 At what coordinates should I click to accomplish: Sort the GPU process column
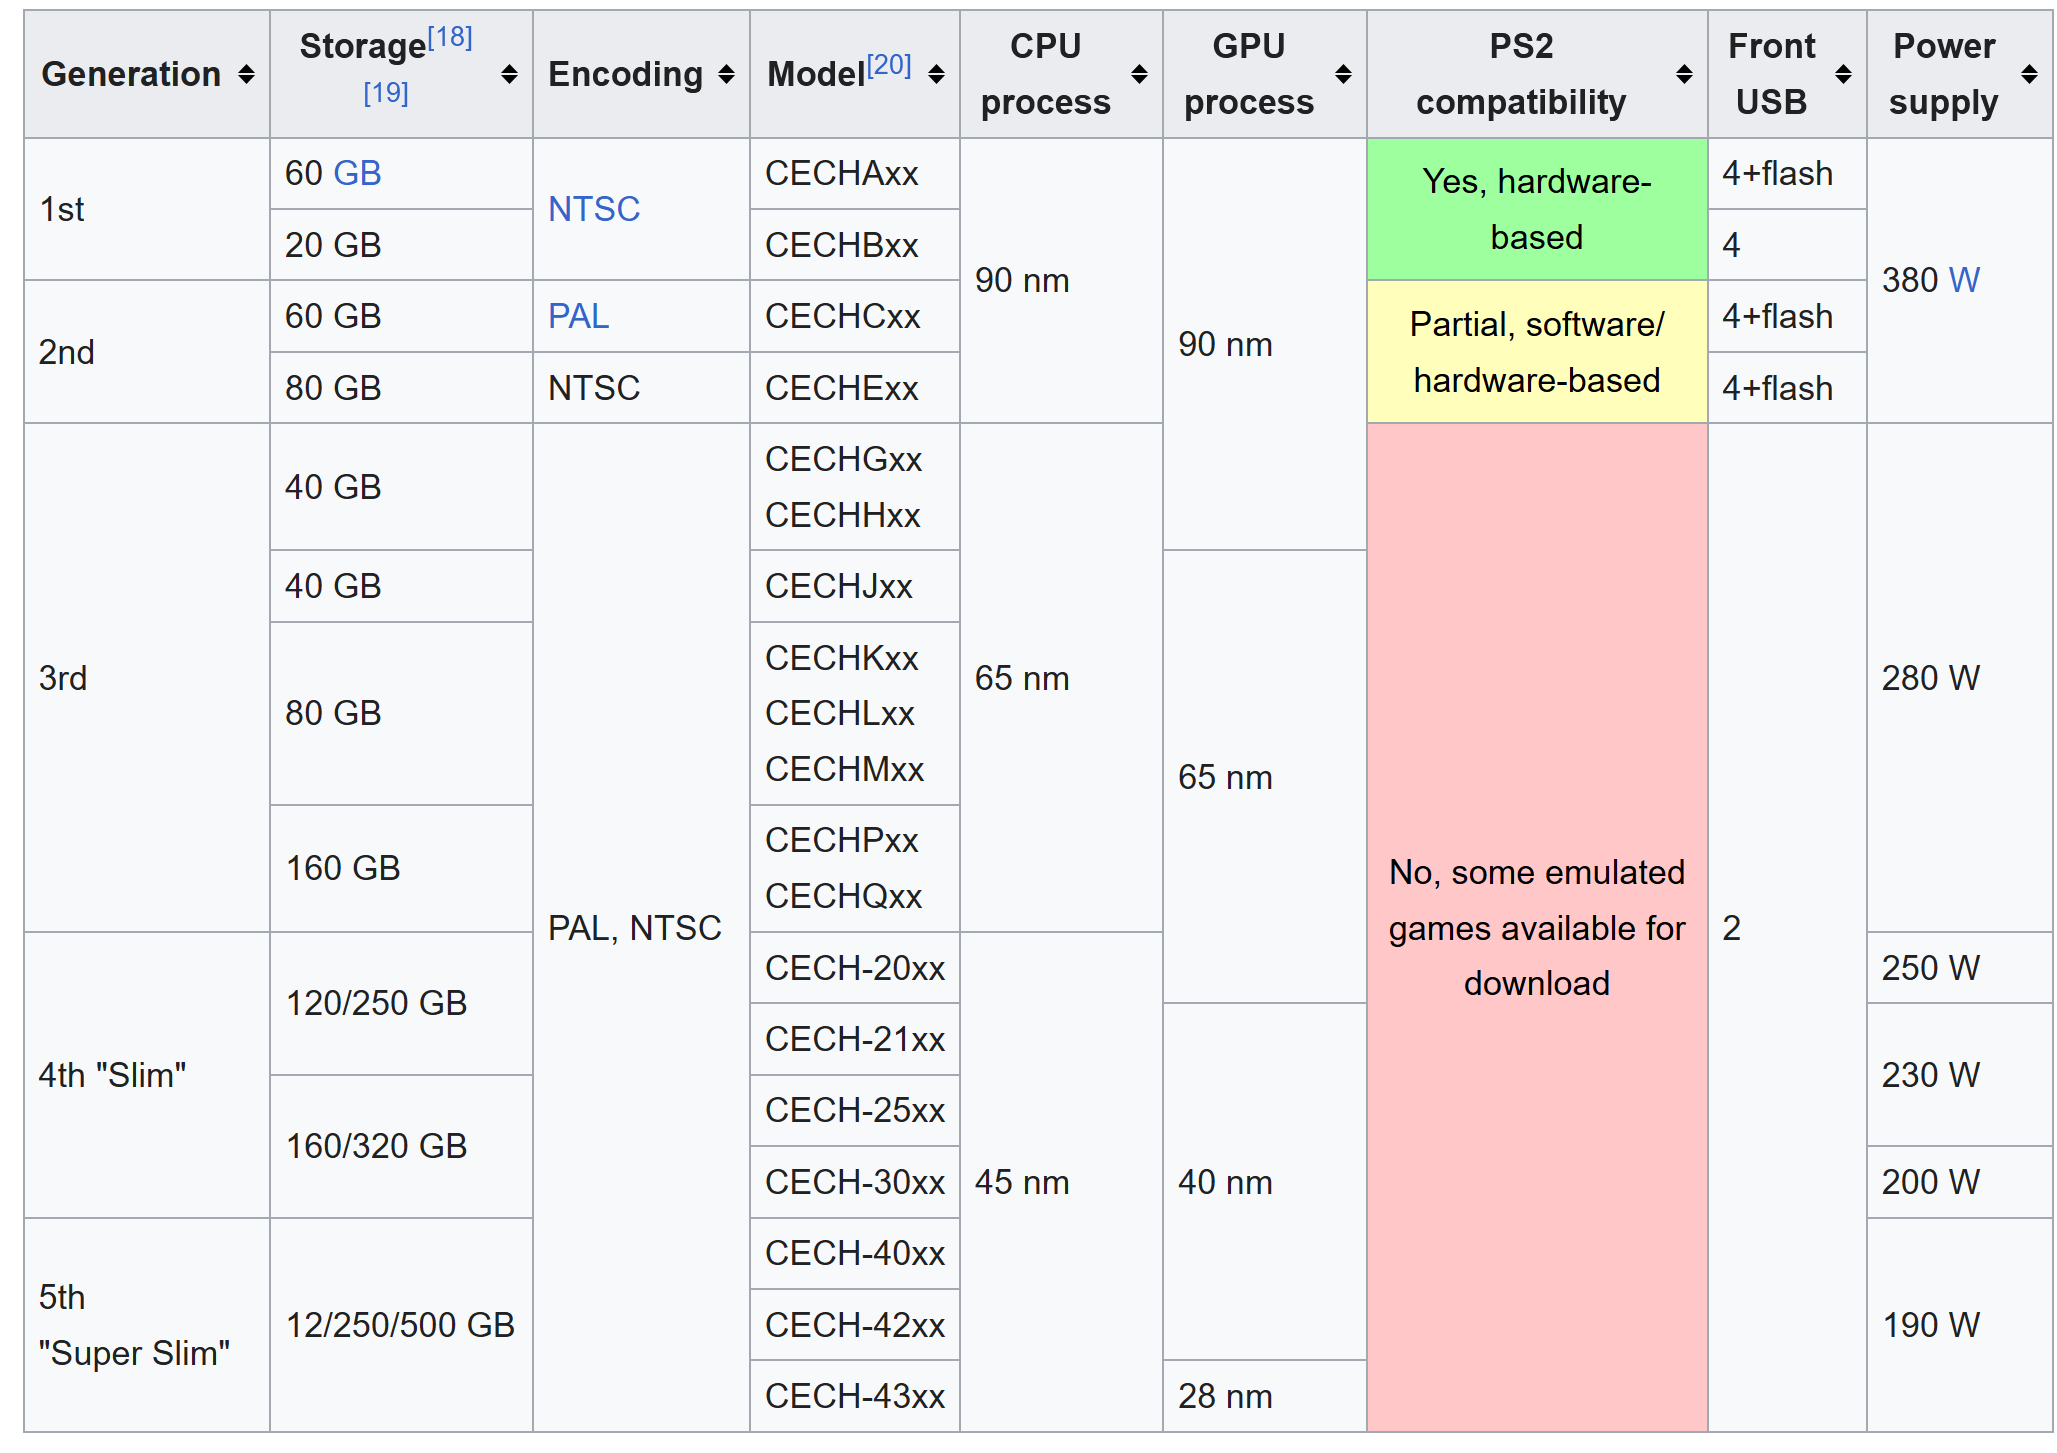pos(1343,74)
